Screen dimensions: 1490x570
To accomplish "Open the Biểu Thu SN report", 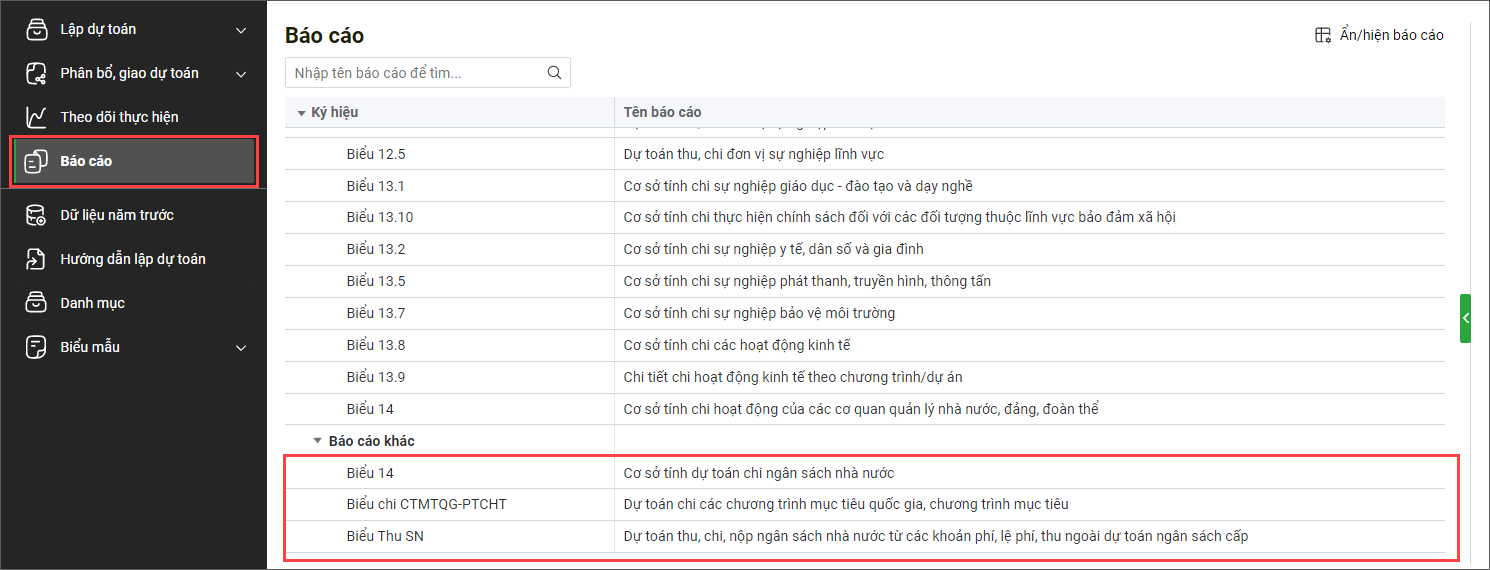I will [x=385, y=536].
